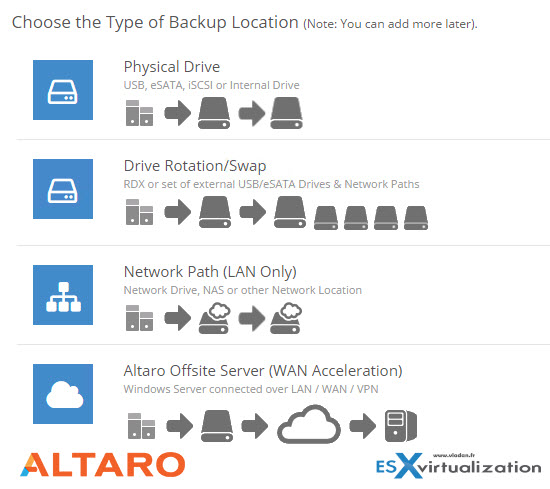Click the tower computer icon in Offsite diagram

(401, 426)
